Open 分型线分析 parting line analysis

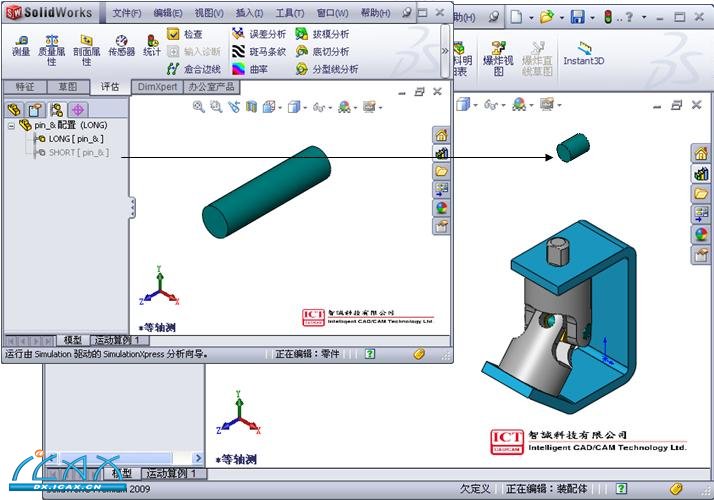point(326,69)
